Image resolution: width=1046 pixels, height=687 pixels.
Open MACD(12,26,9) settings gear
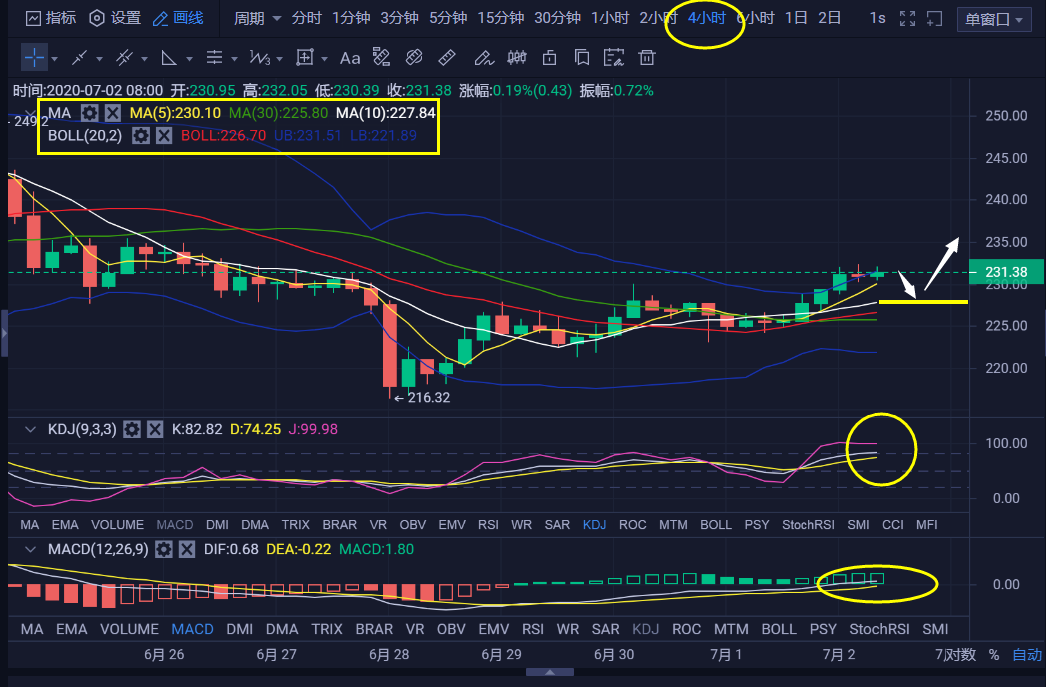tap(163, 550)
